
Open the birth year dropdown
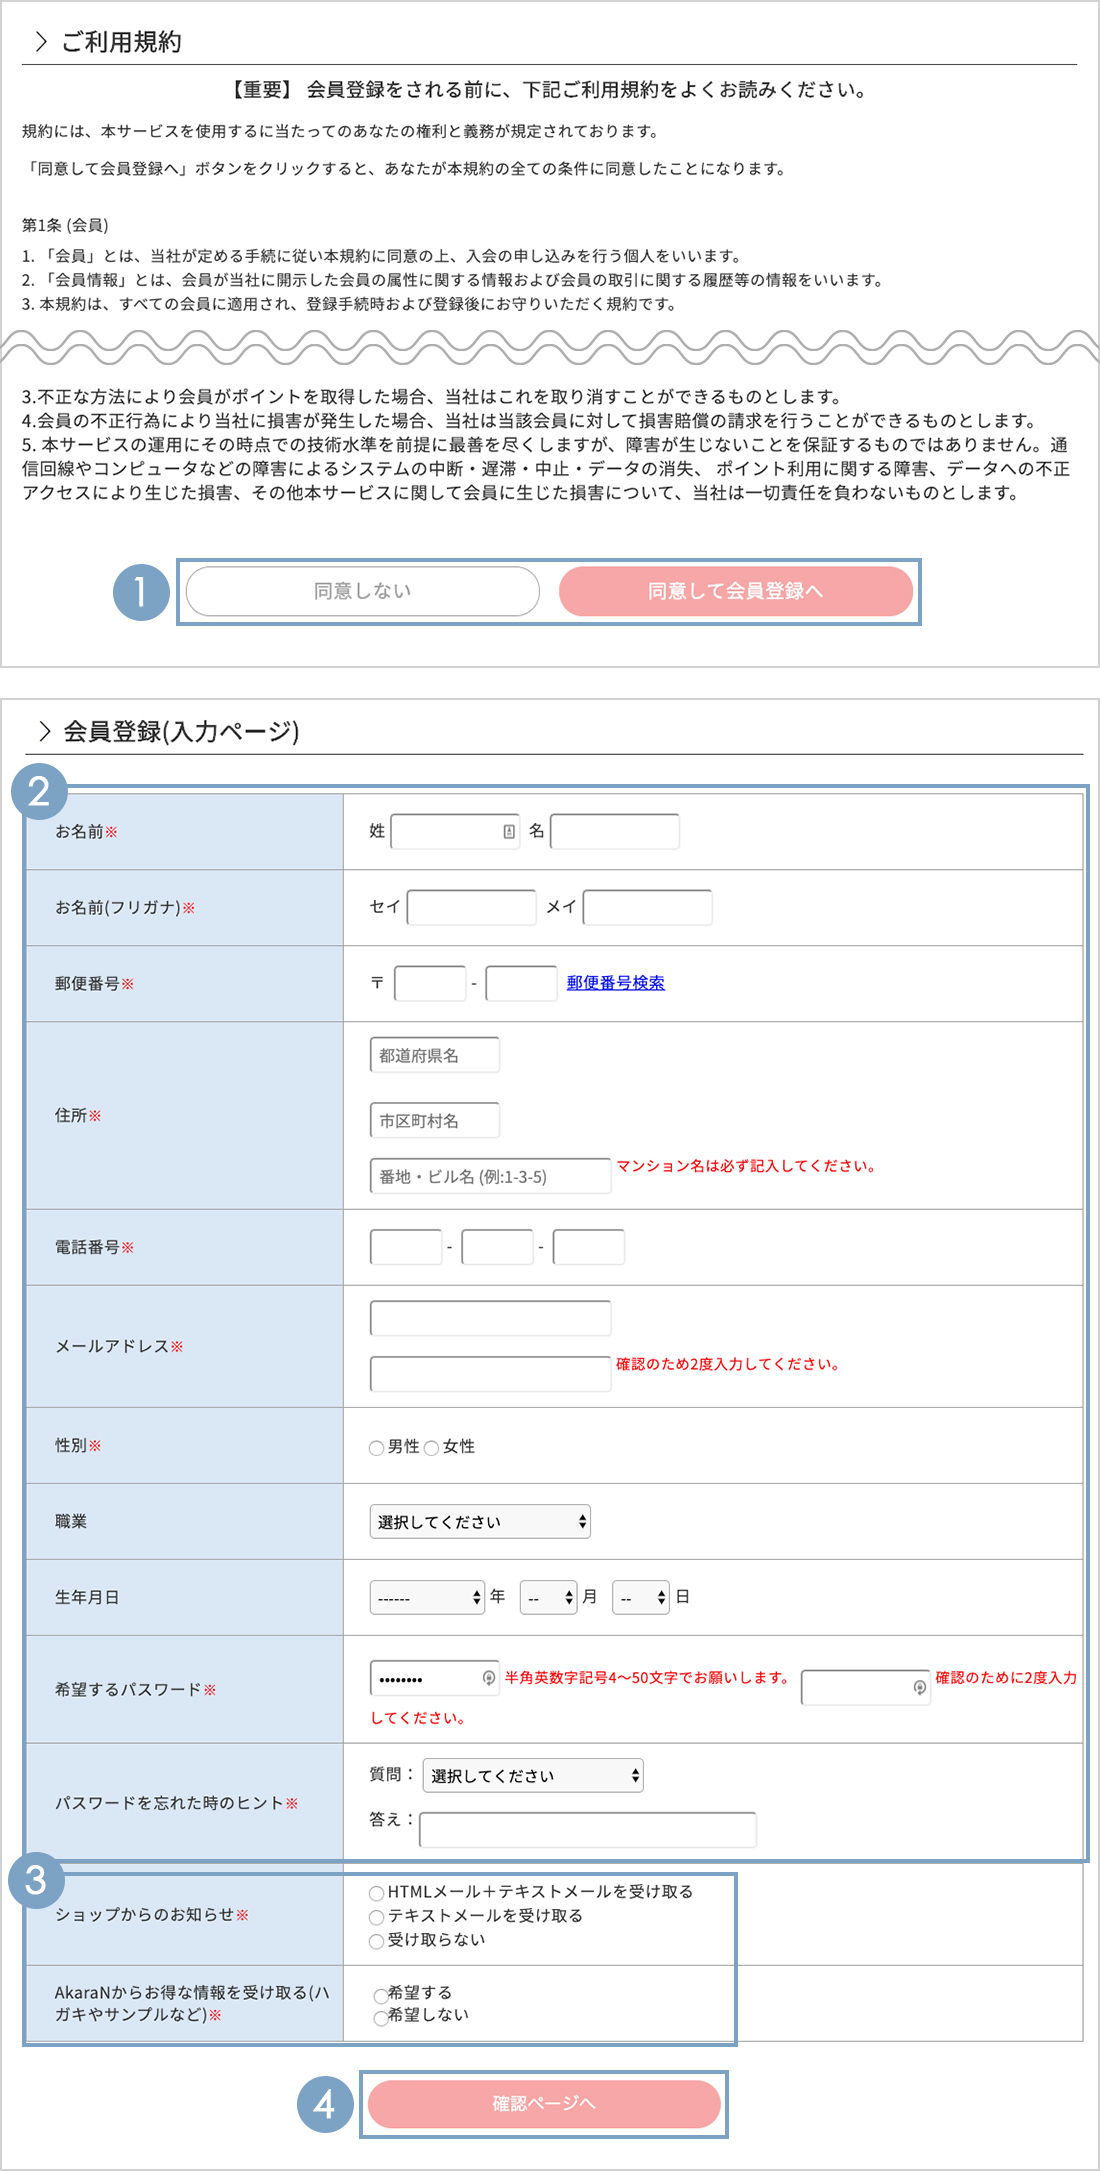[x=427, y=1598]
